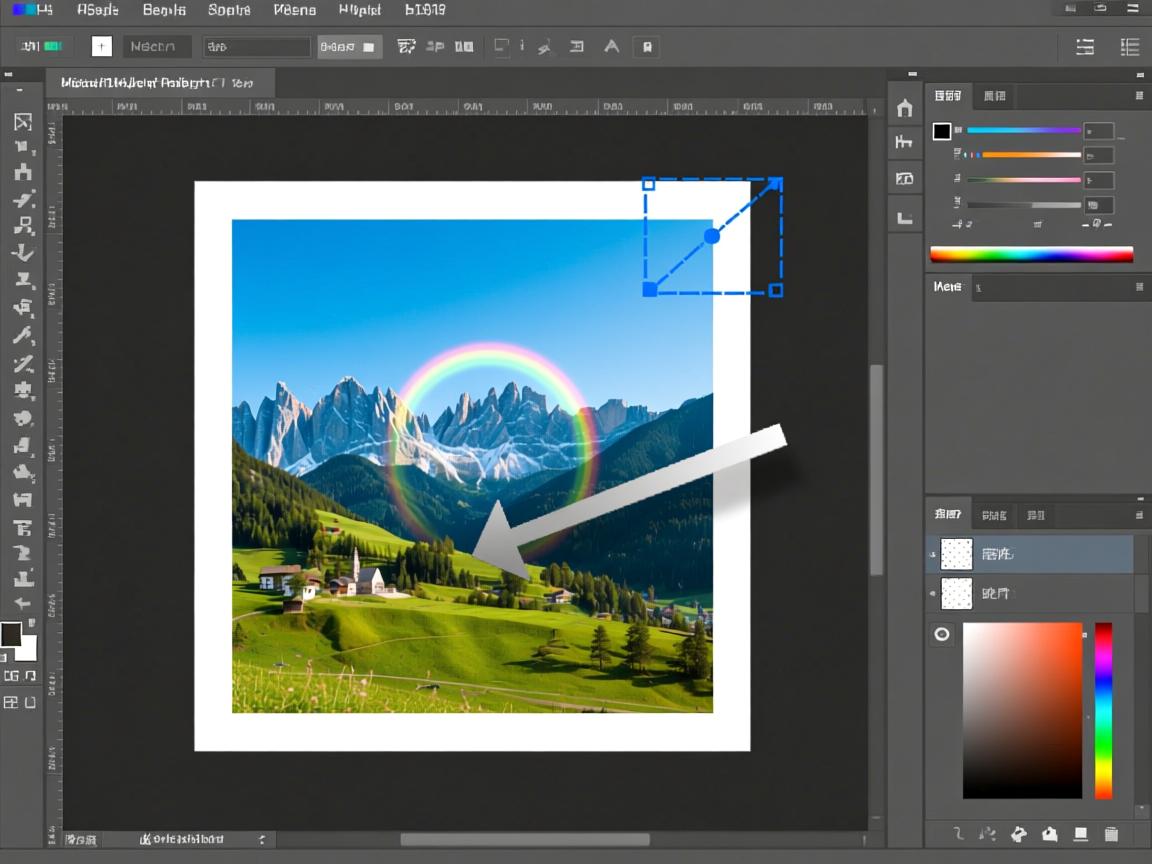Click the L-shaped icon in the right dock
This screenshot has width=1152, height=864.
904,217
